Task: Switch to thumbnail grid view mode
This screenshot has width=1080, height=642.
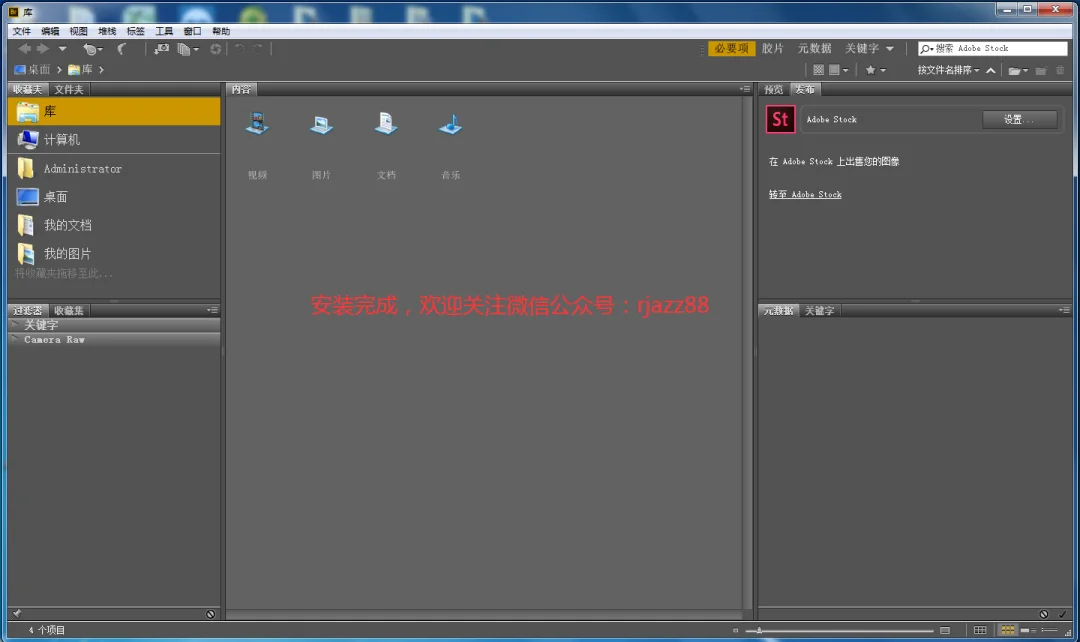Action: pyautogui.click(x=1007, y=630)
